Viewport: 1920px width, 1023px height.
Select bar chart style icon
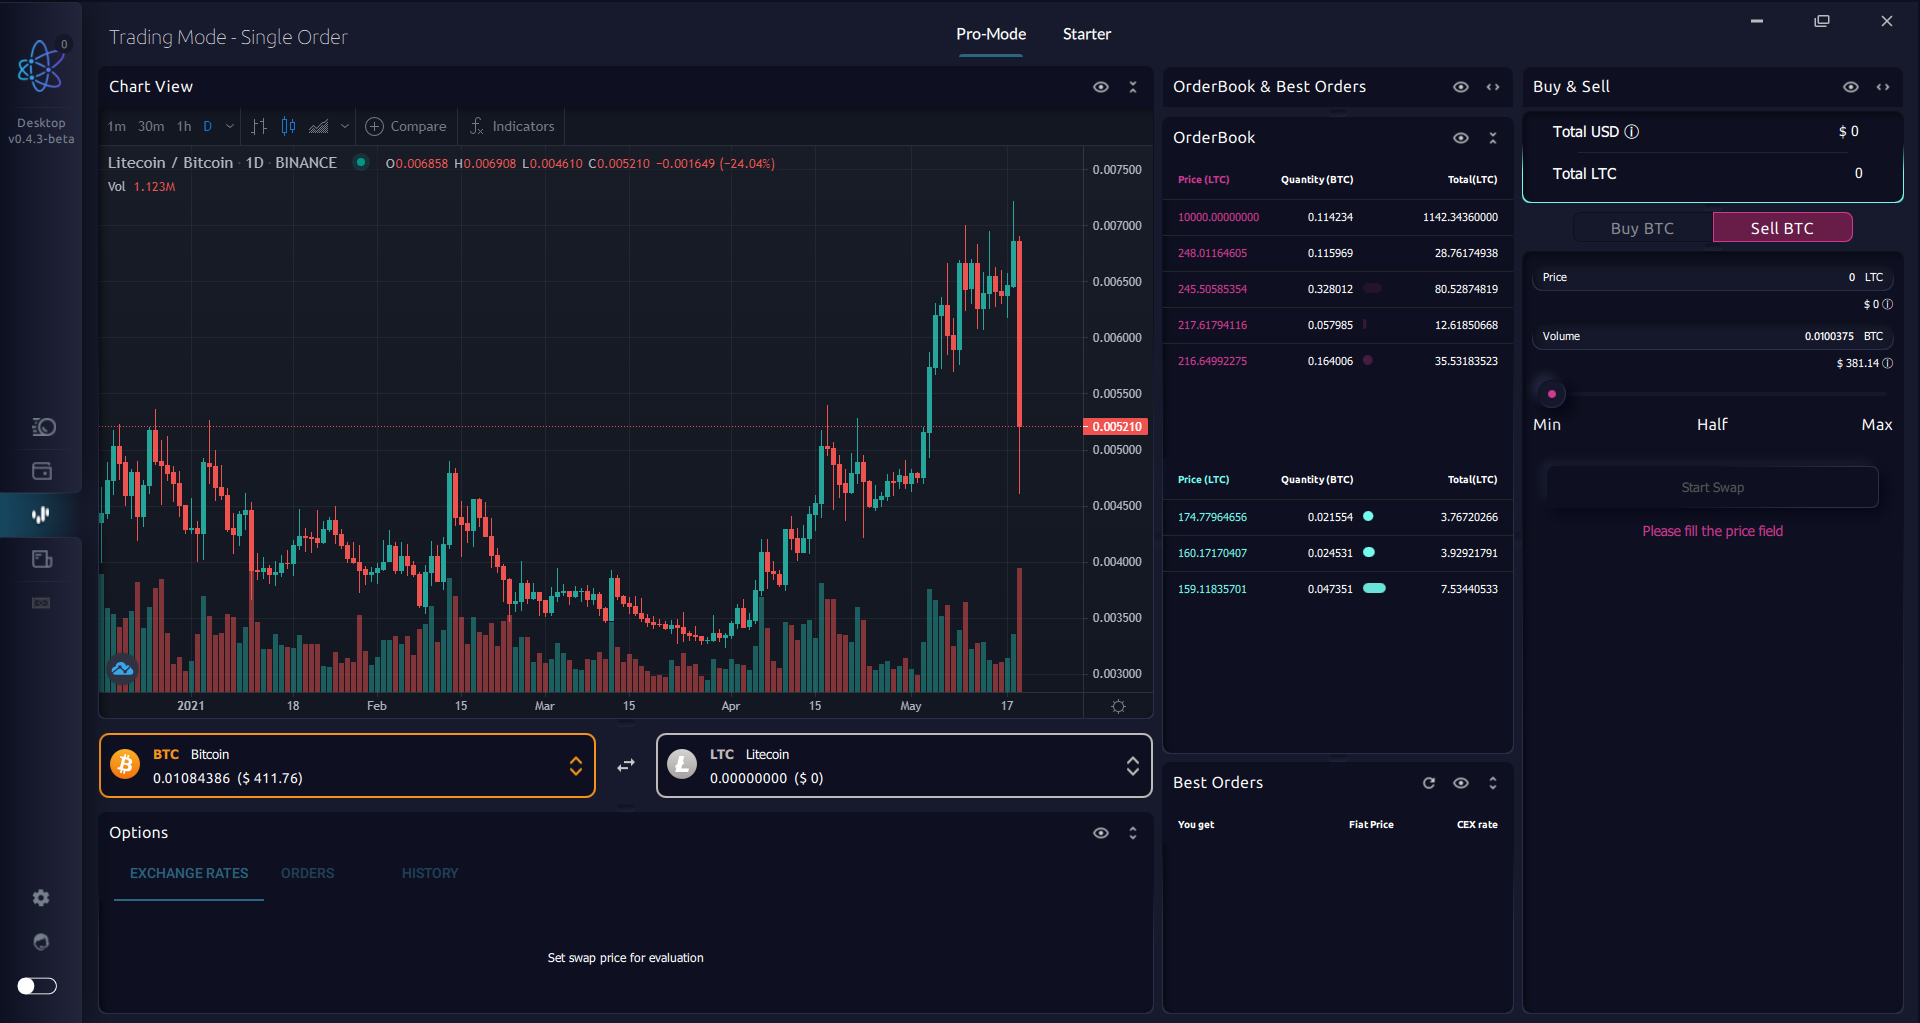[260, 126]
